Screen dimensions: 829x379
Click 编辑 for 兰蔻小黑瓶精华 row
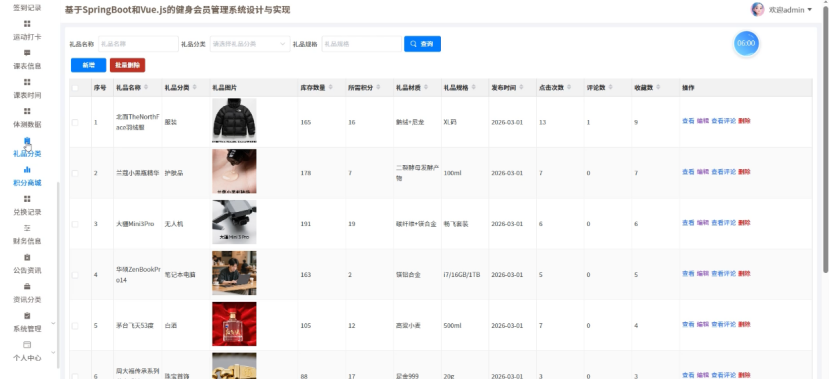(703, 172)
